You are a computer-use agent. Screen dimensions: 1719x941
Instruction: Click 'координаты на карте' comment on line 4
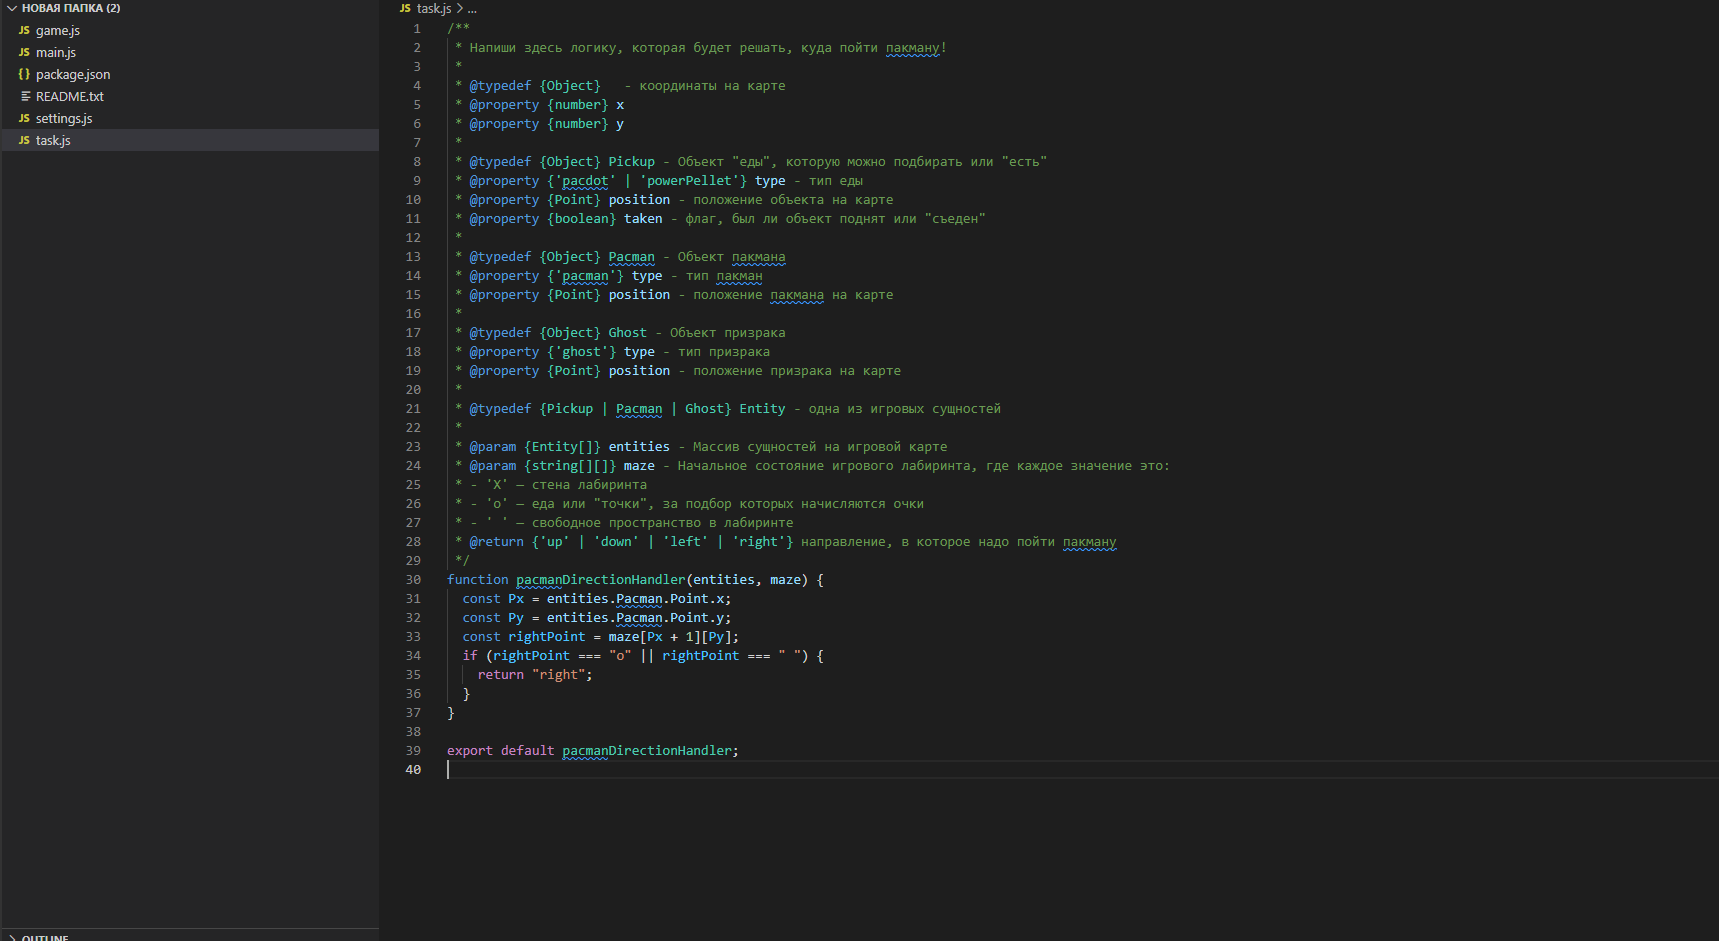tap(712, 86)
